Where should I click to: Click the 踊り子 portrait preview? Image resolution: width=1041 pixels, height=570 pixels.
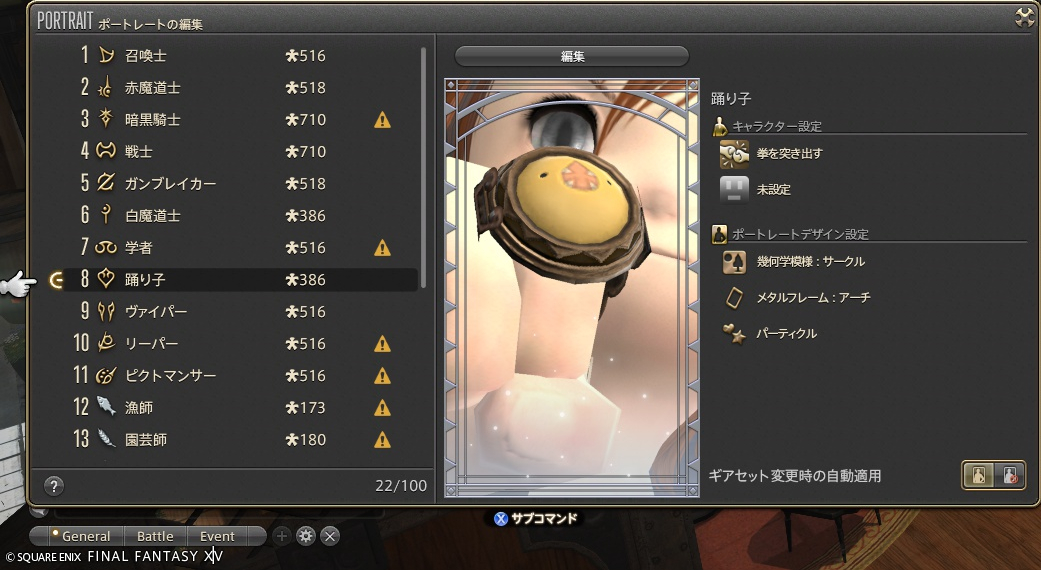pos(572,287)
